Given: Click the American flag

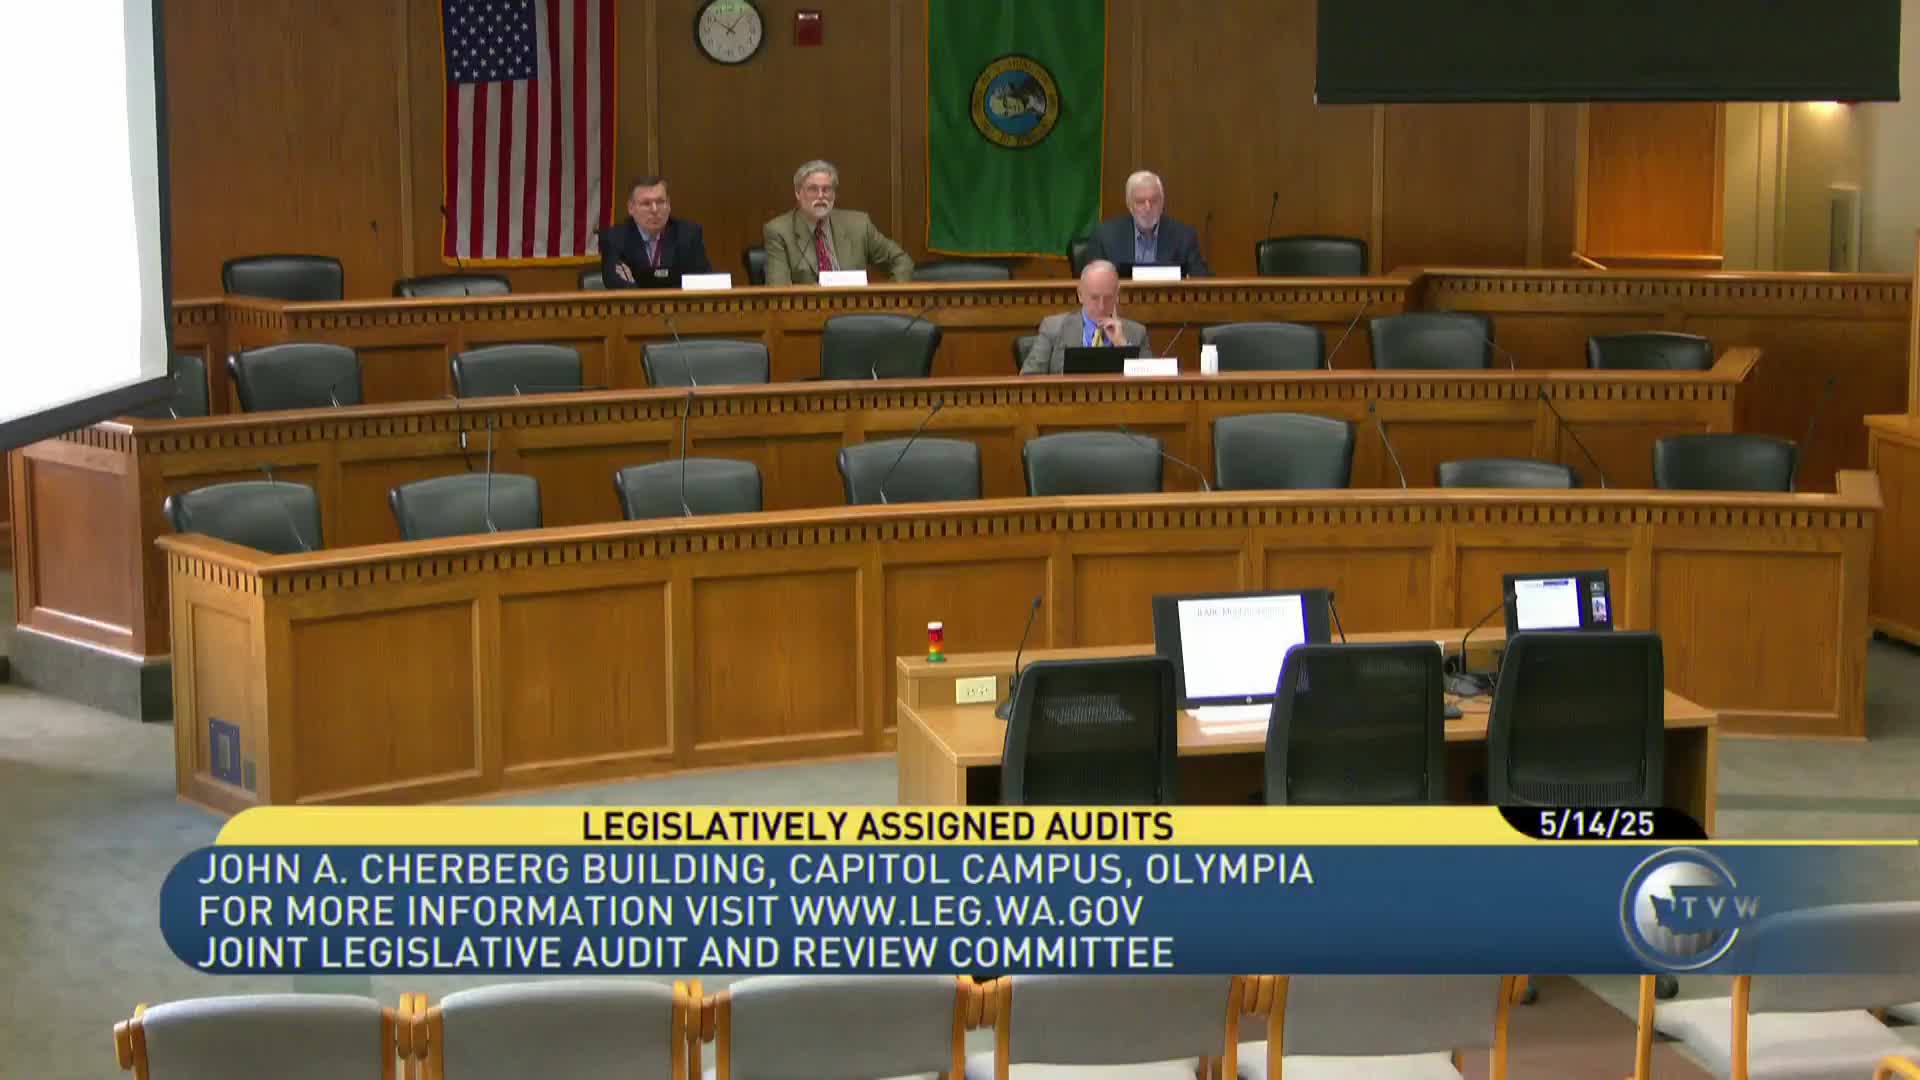Looking at the screenshot, I should [x=528, y=125].
